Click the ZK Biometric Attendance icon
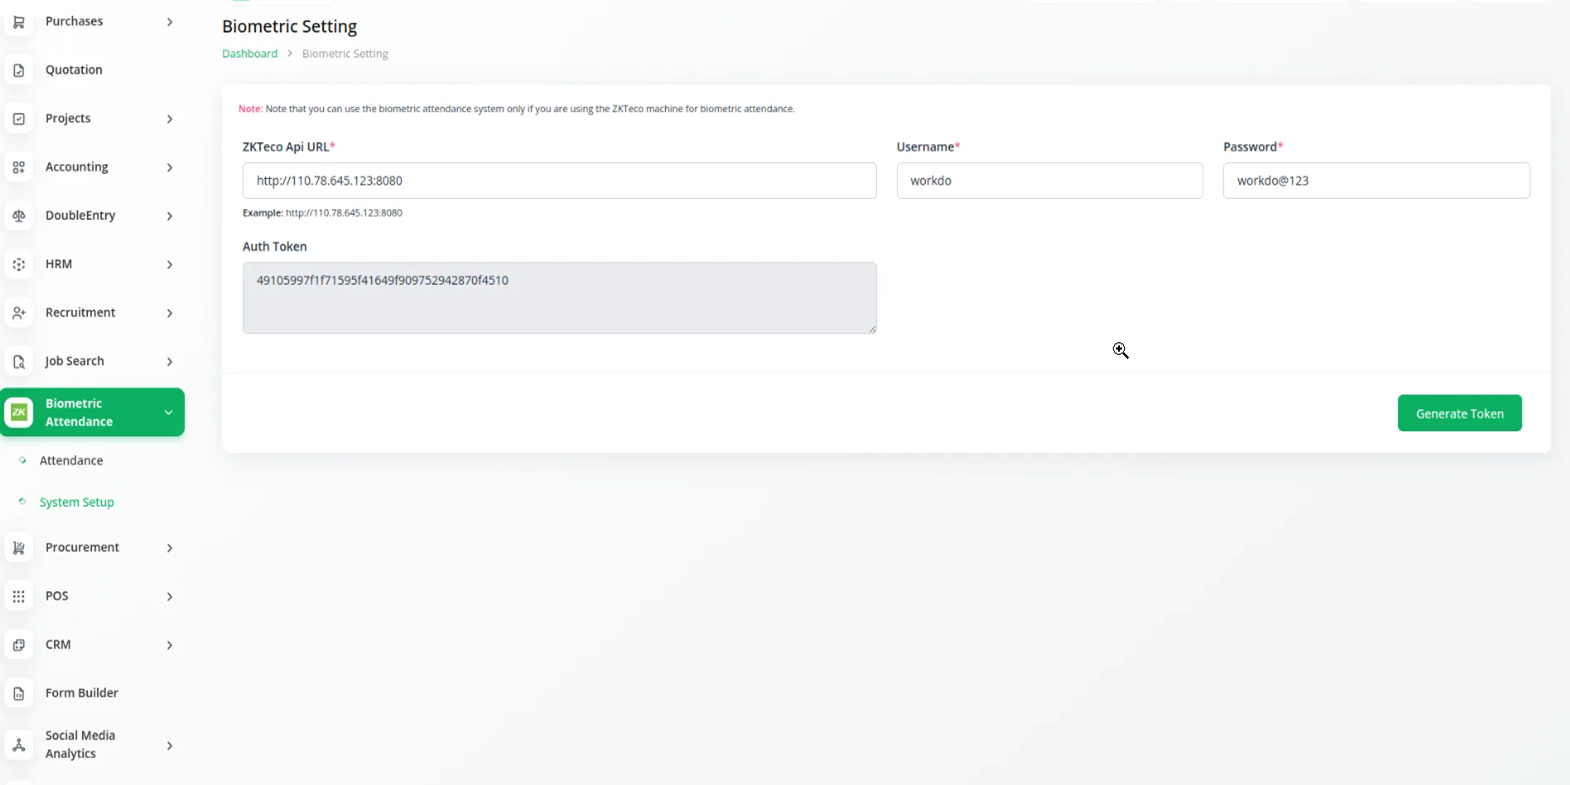The height and width of the screenshot is (785, 1570). click(x=20, y=412)
